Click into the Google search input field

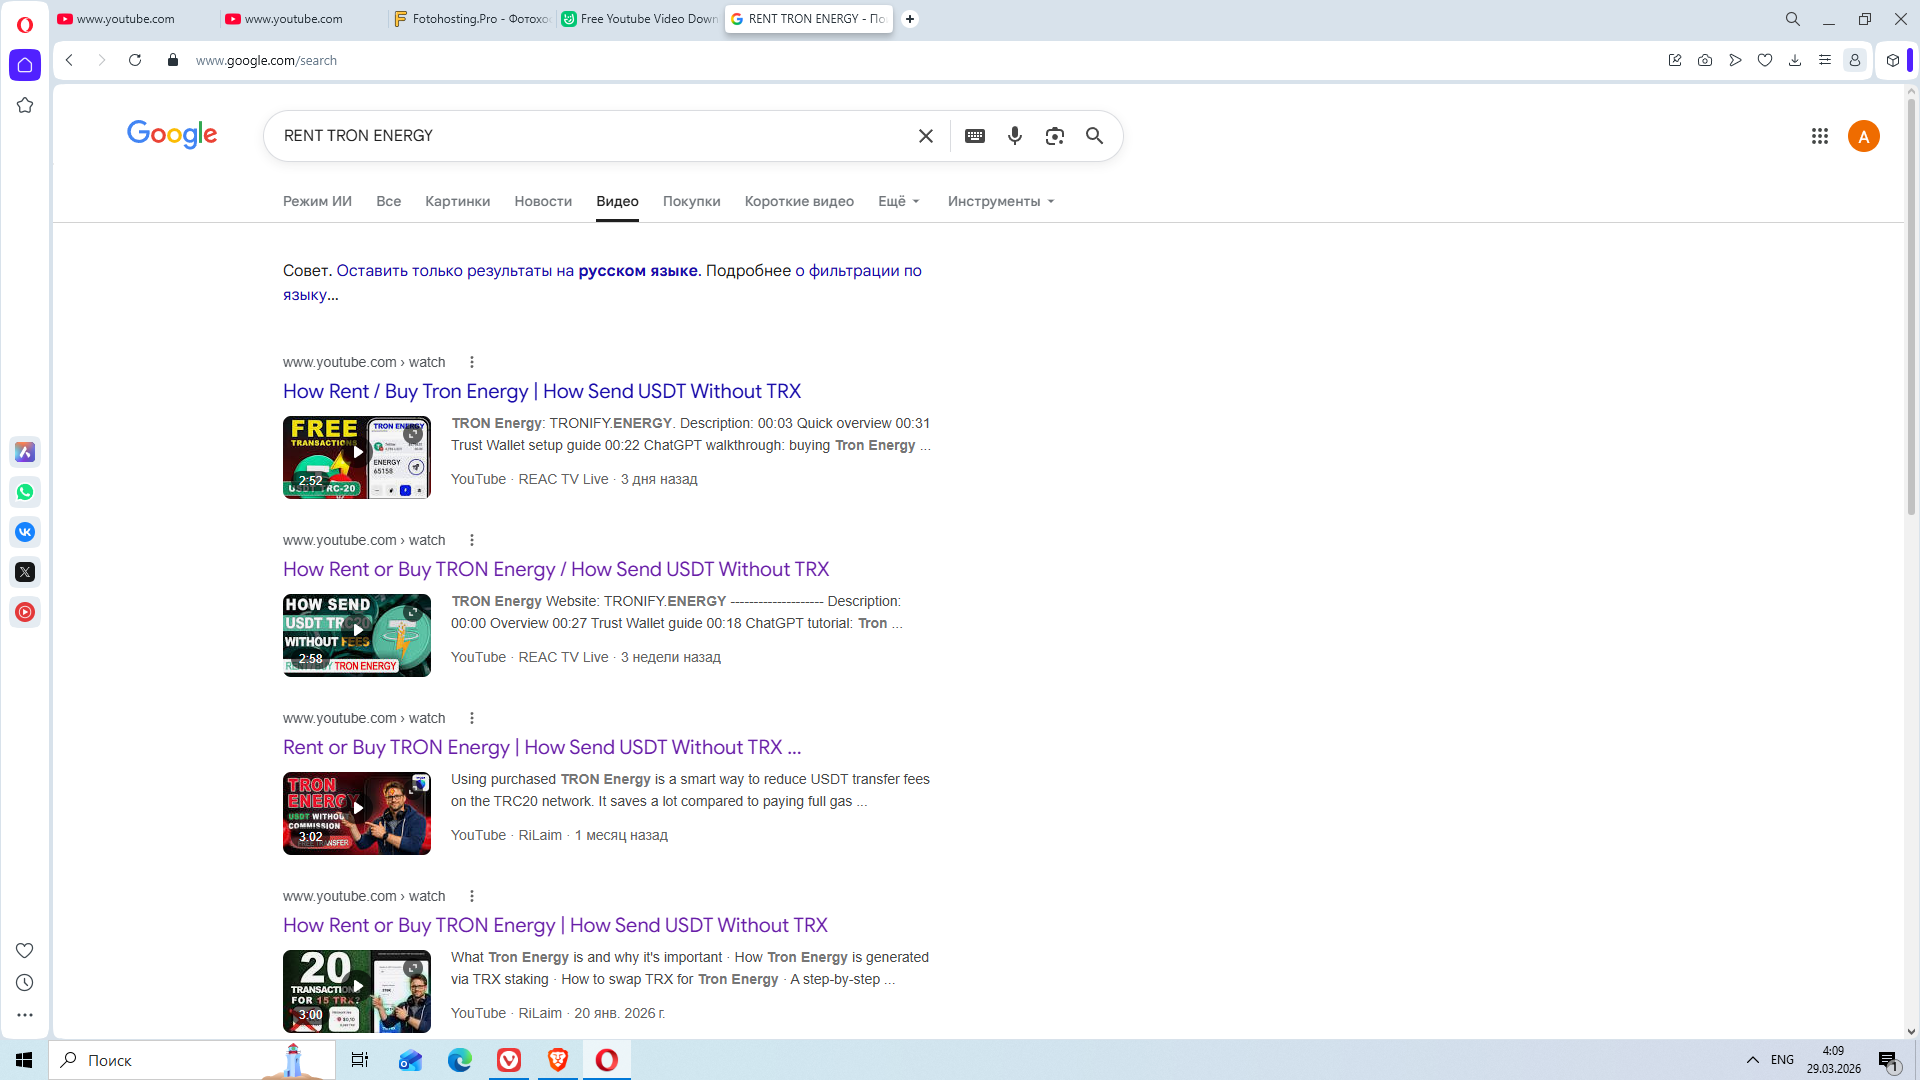590,136
